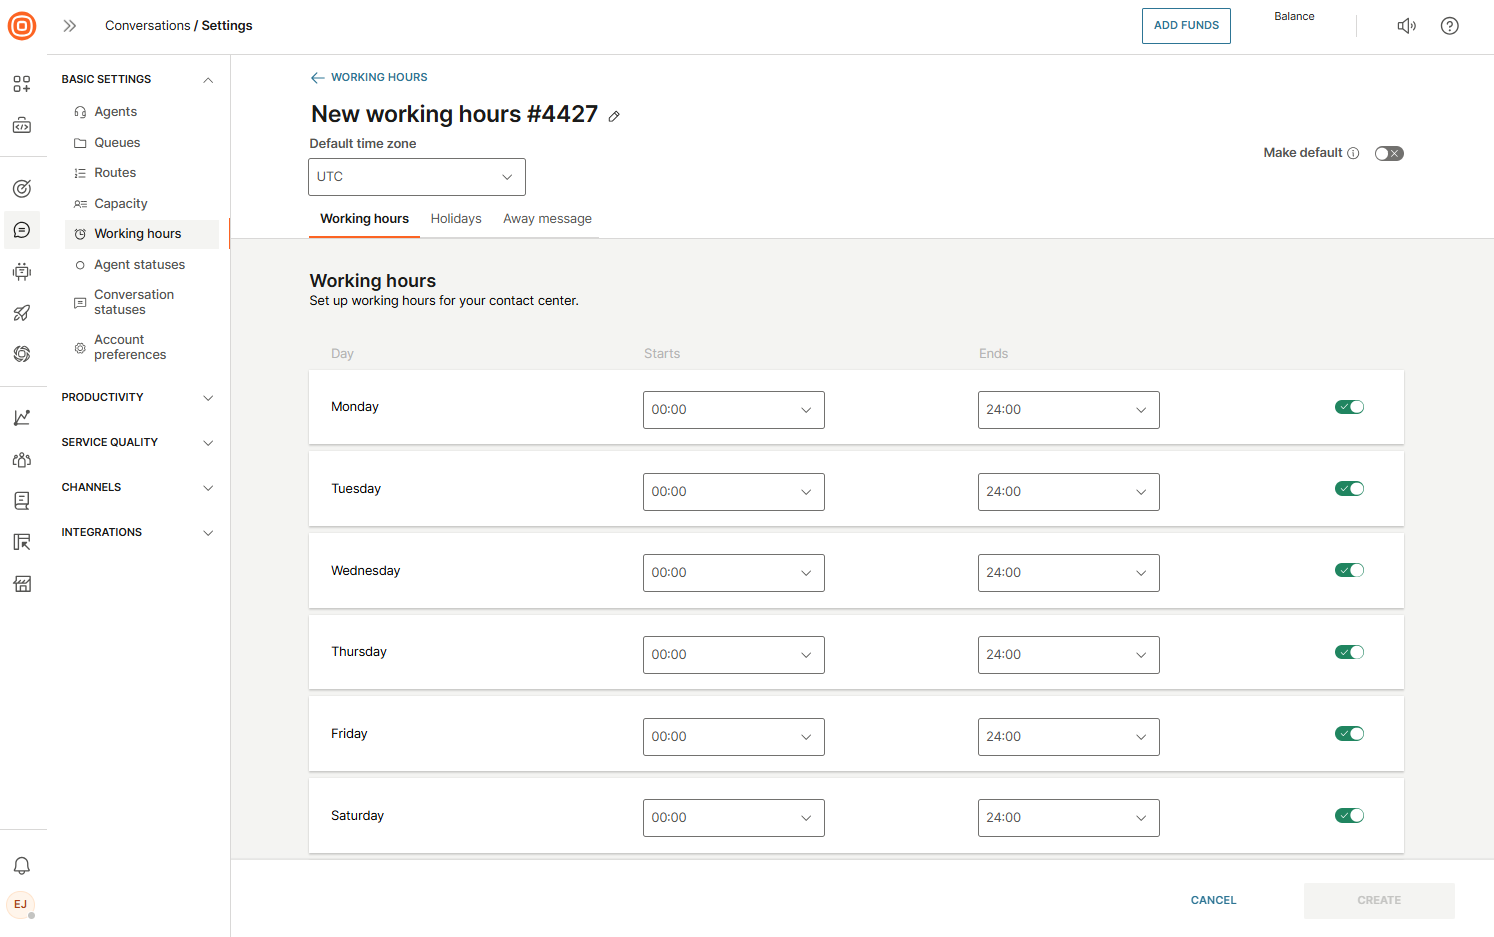Expand the sidebar with double chevron icon
The width and height of the screenshot is (1494, 937).
[x=70, y=26]
